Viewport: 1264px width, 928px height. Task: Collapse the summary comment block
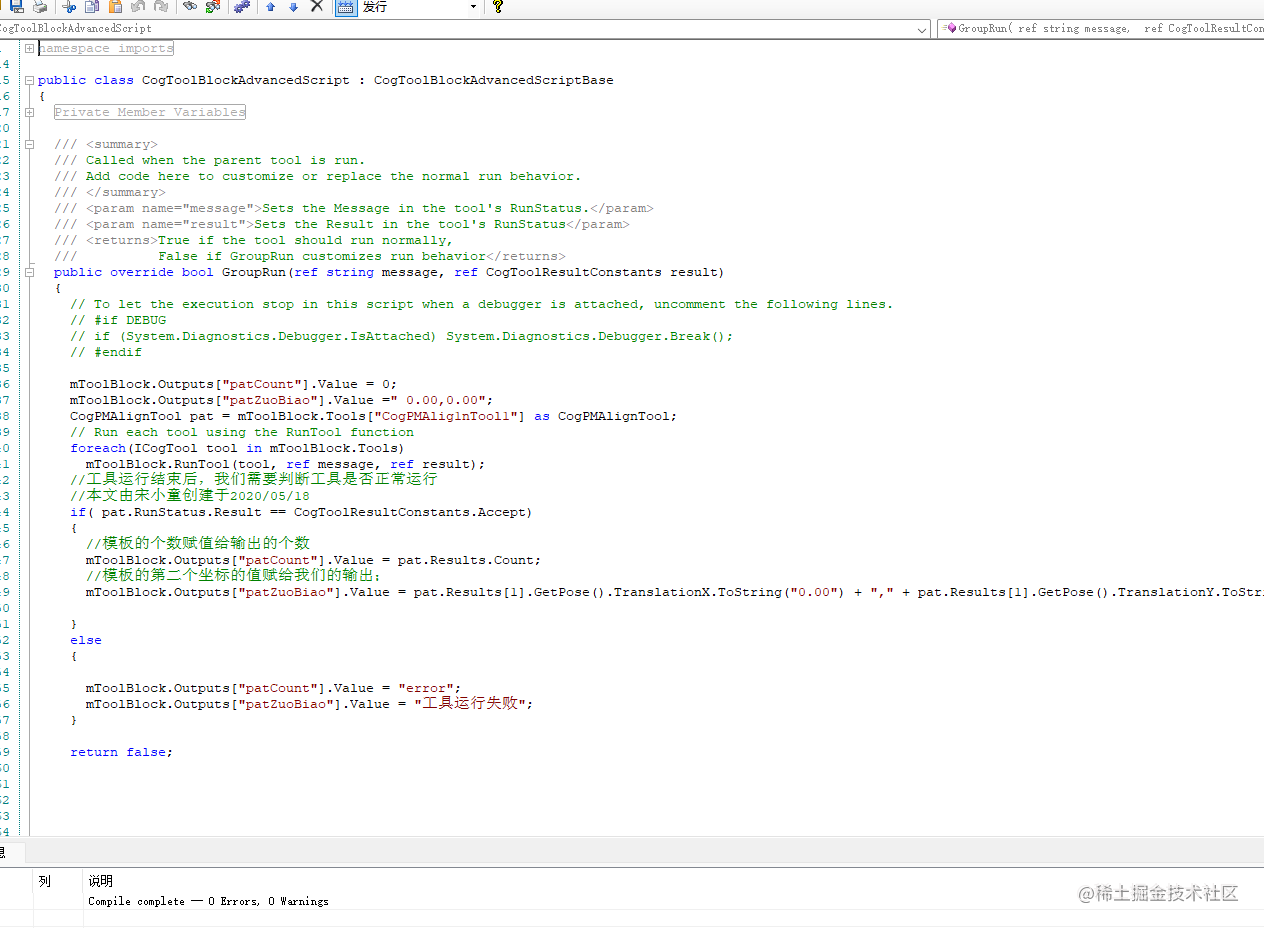coord(30,144)
